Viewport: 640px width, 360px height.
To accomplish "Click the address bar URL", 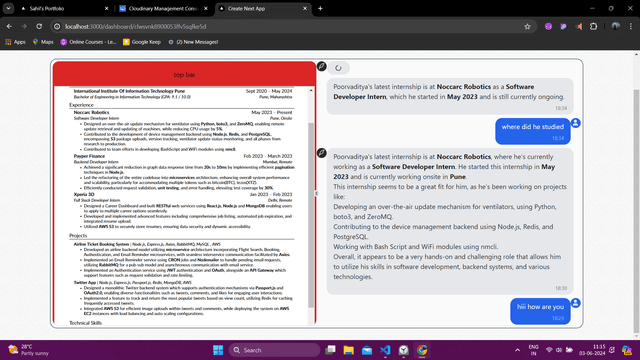I will (136, 27).
